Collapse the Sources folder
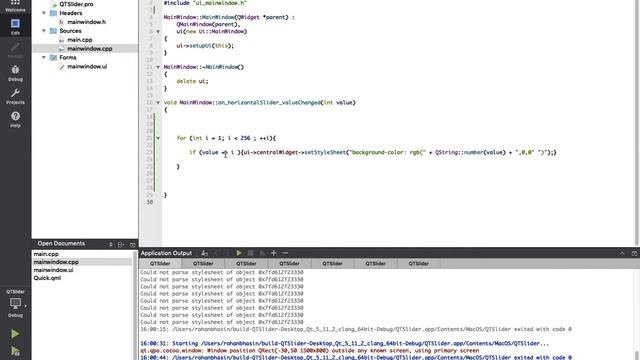640x360 pixels. click(x=44, y=31)
